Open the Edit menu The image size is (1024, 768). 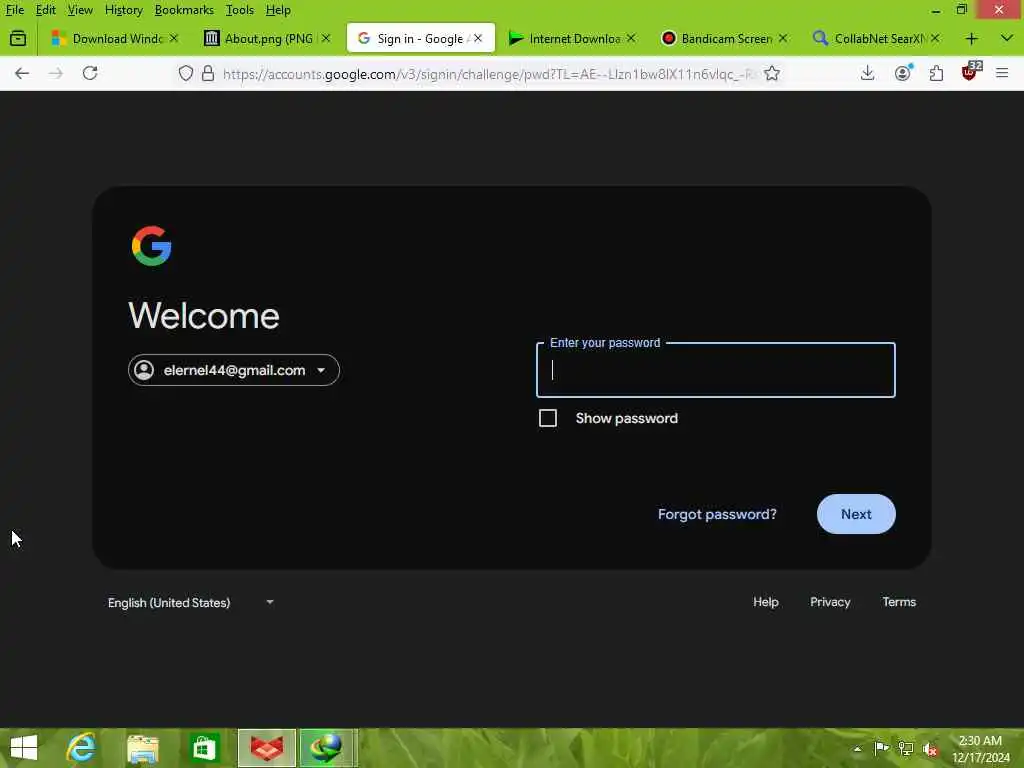(45, 10)
